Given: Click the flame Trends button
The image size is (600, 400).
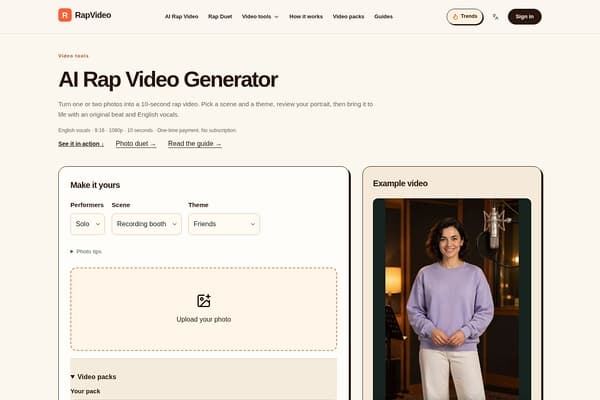Looking at the screenshot, I should pyautogui.click(x=465, y=16).
